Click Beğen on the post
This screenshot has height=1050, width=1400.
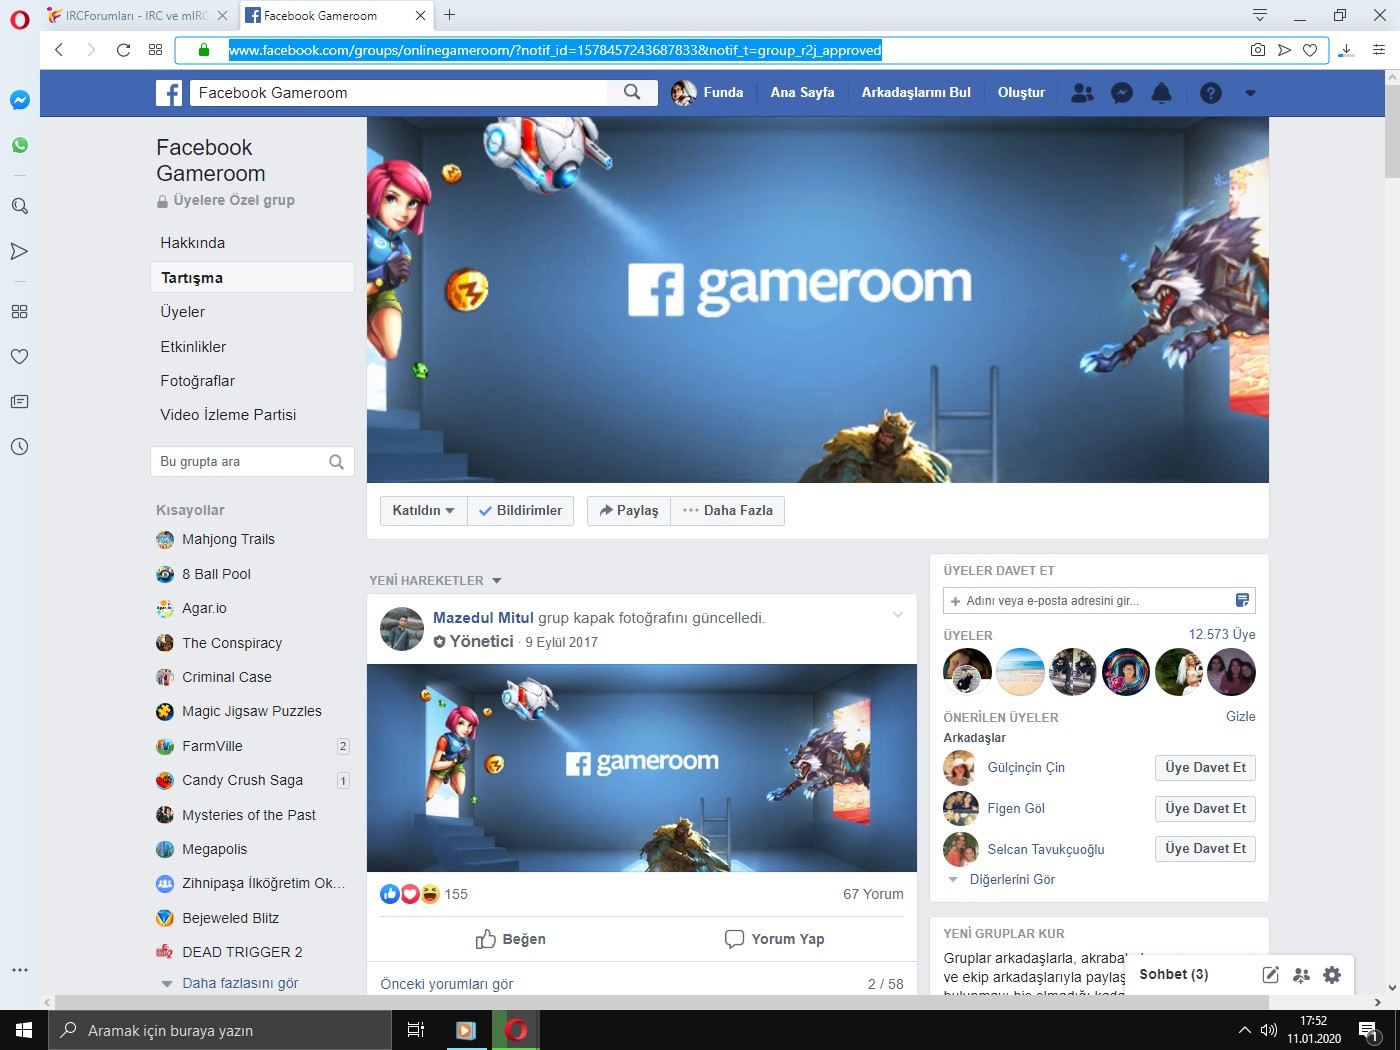510,939
